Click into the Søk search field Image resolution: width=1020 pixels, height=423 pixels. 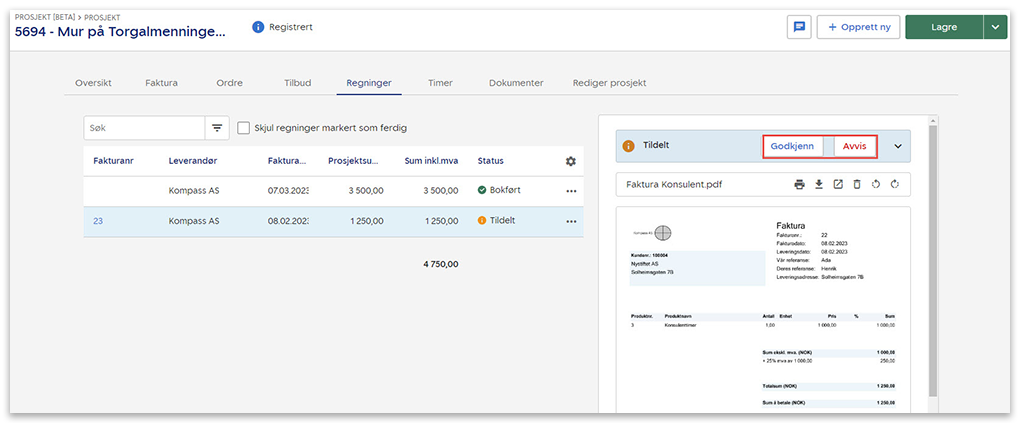click(x=144, y=128)
